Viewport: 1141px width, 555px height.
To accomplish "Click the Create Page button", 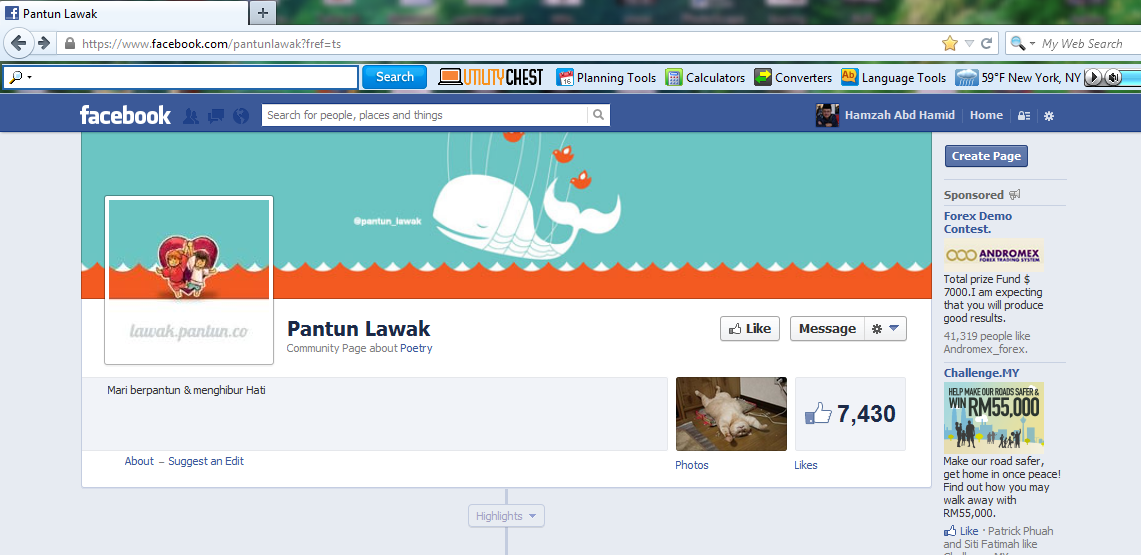I will click(986, 156).
